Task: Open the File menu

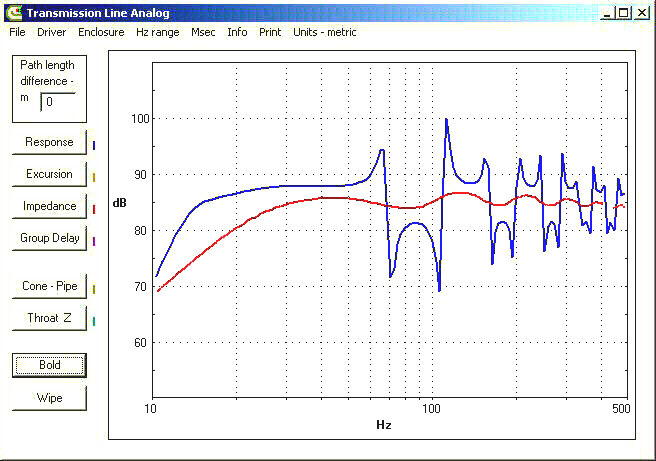Action: click(17, 32)
